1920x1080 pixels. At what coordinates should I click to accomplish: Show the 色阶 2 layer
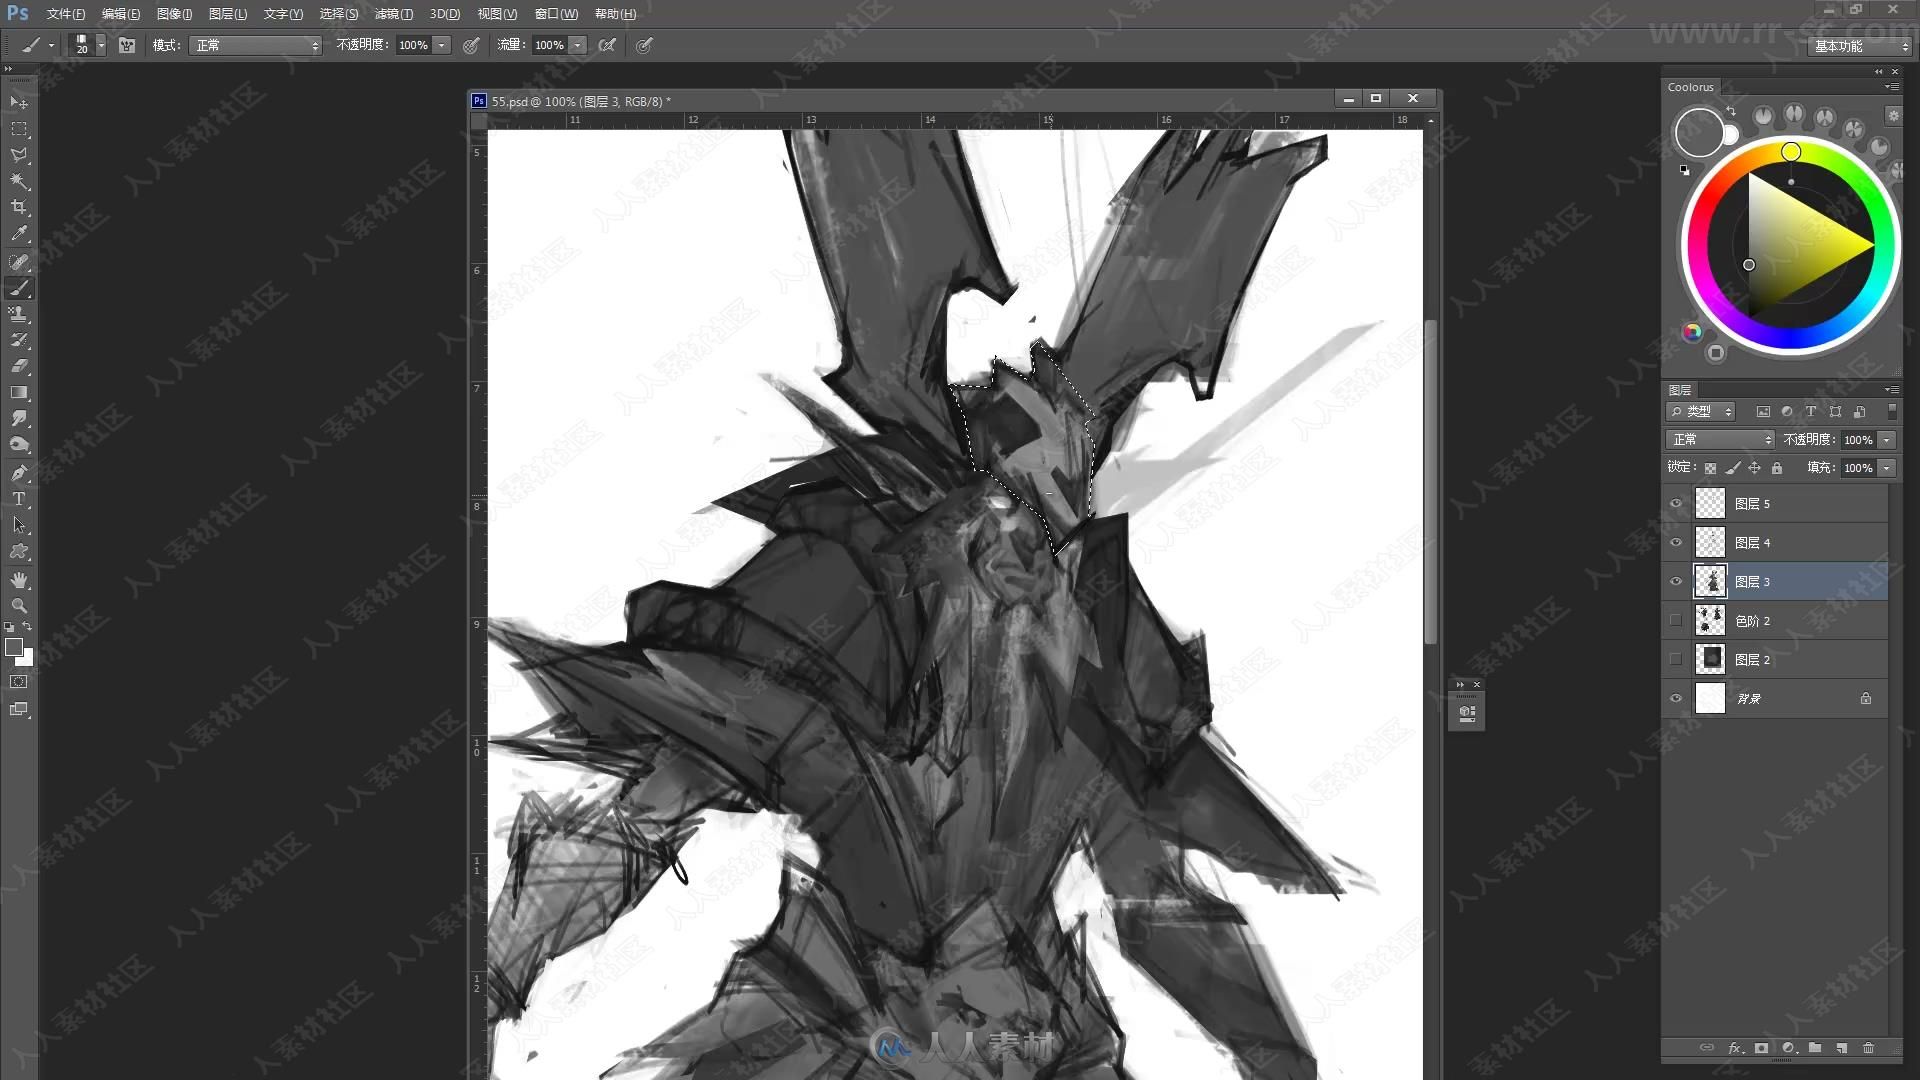tap(1676, 620)
